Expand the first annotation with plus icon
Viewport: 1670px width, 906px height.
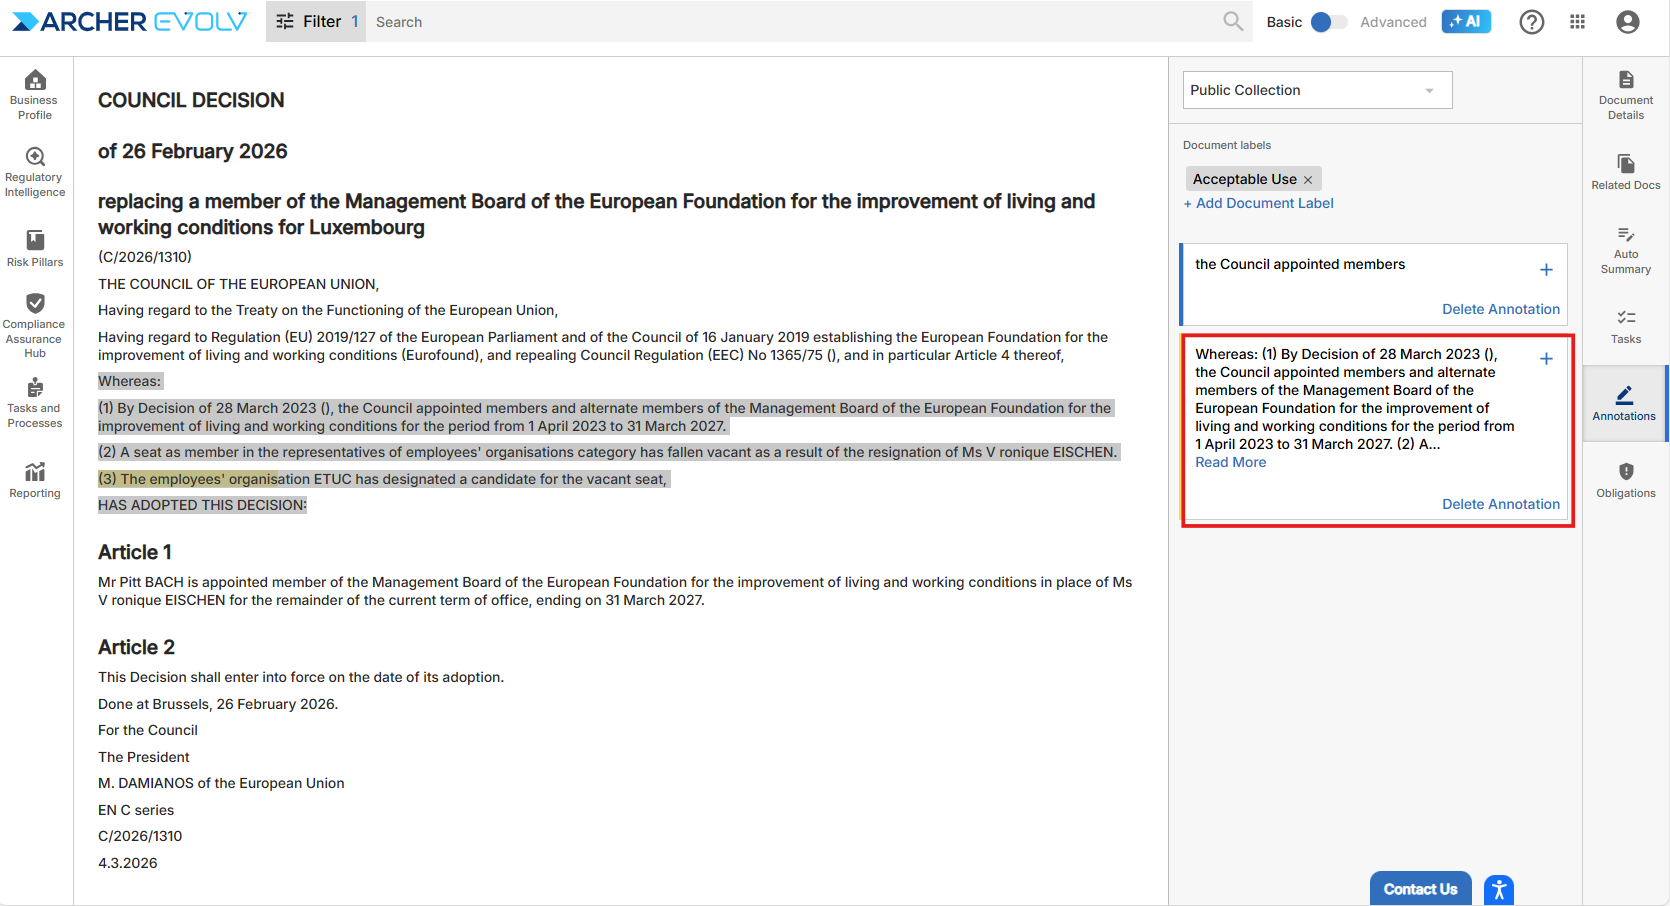(x=1546, y=270)
